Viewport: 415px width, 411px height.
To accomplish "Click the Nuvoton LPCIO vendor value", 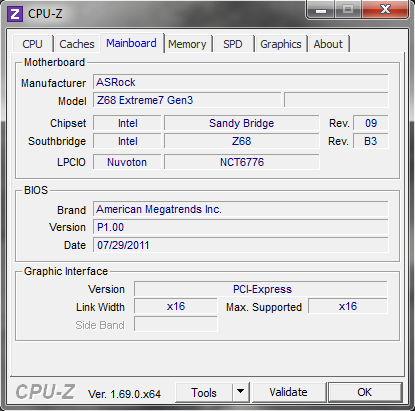I will (127, 162).
